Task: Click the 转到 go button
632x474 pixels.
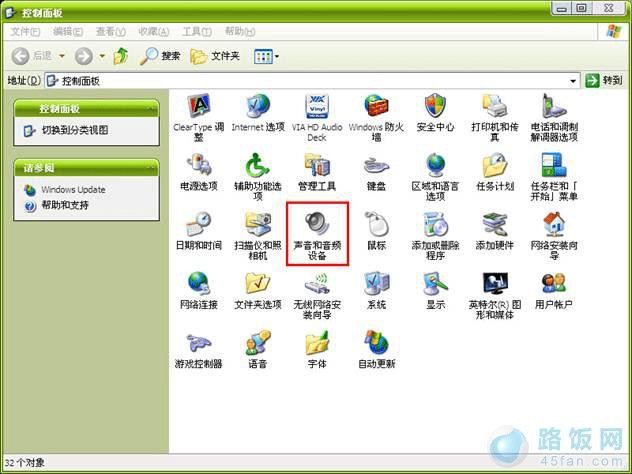Action: pos(603,81)
